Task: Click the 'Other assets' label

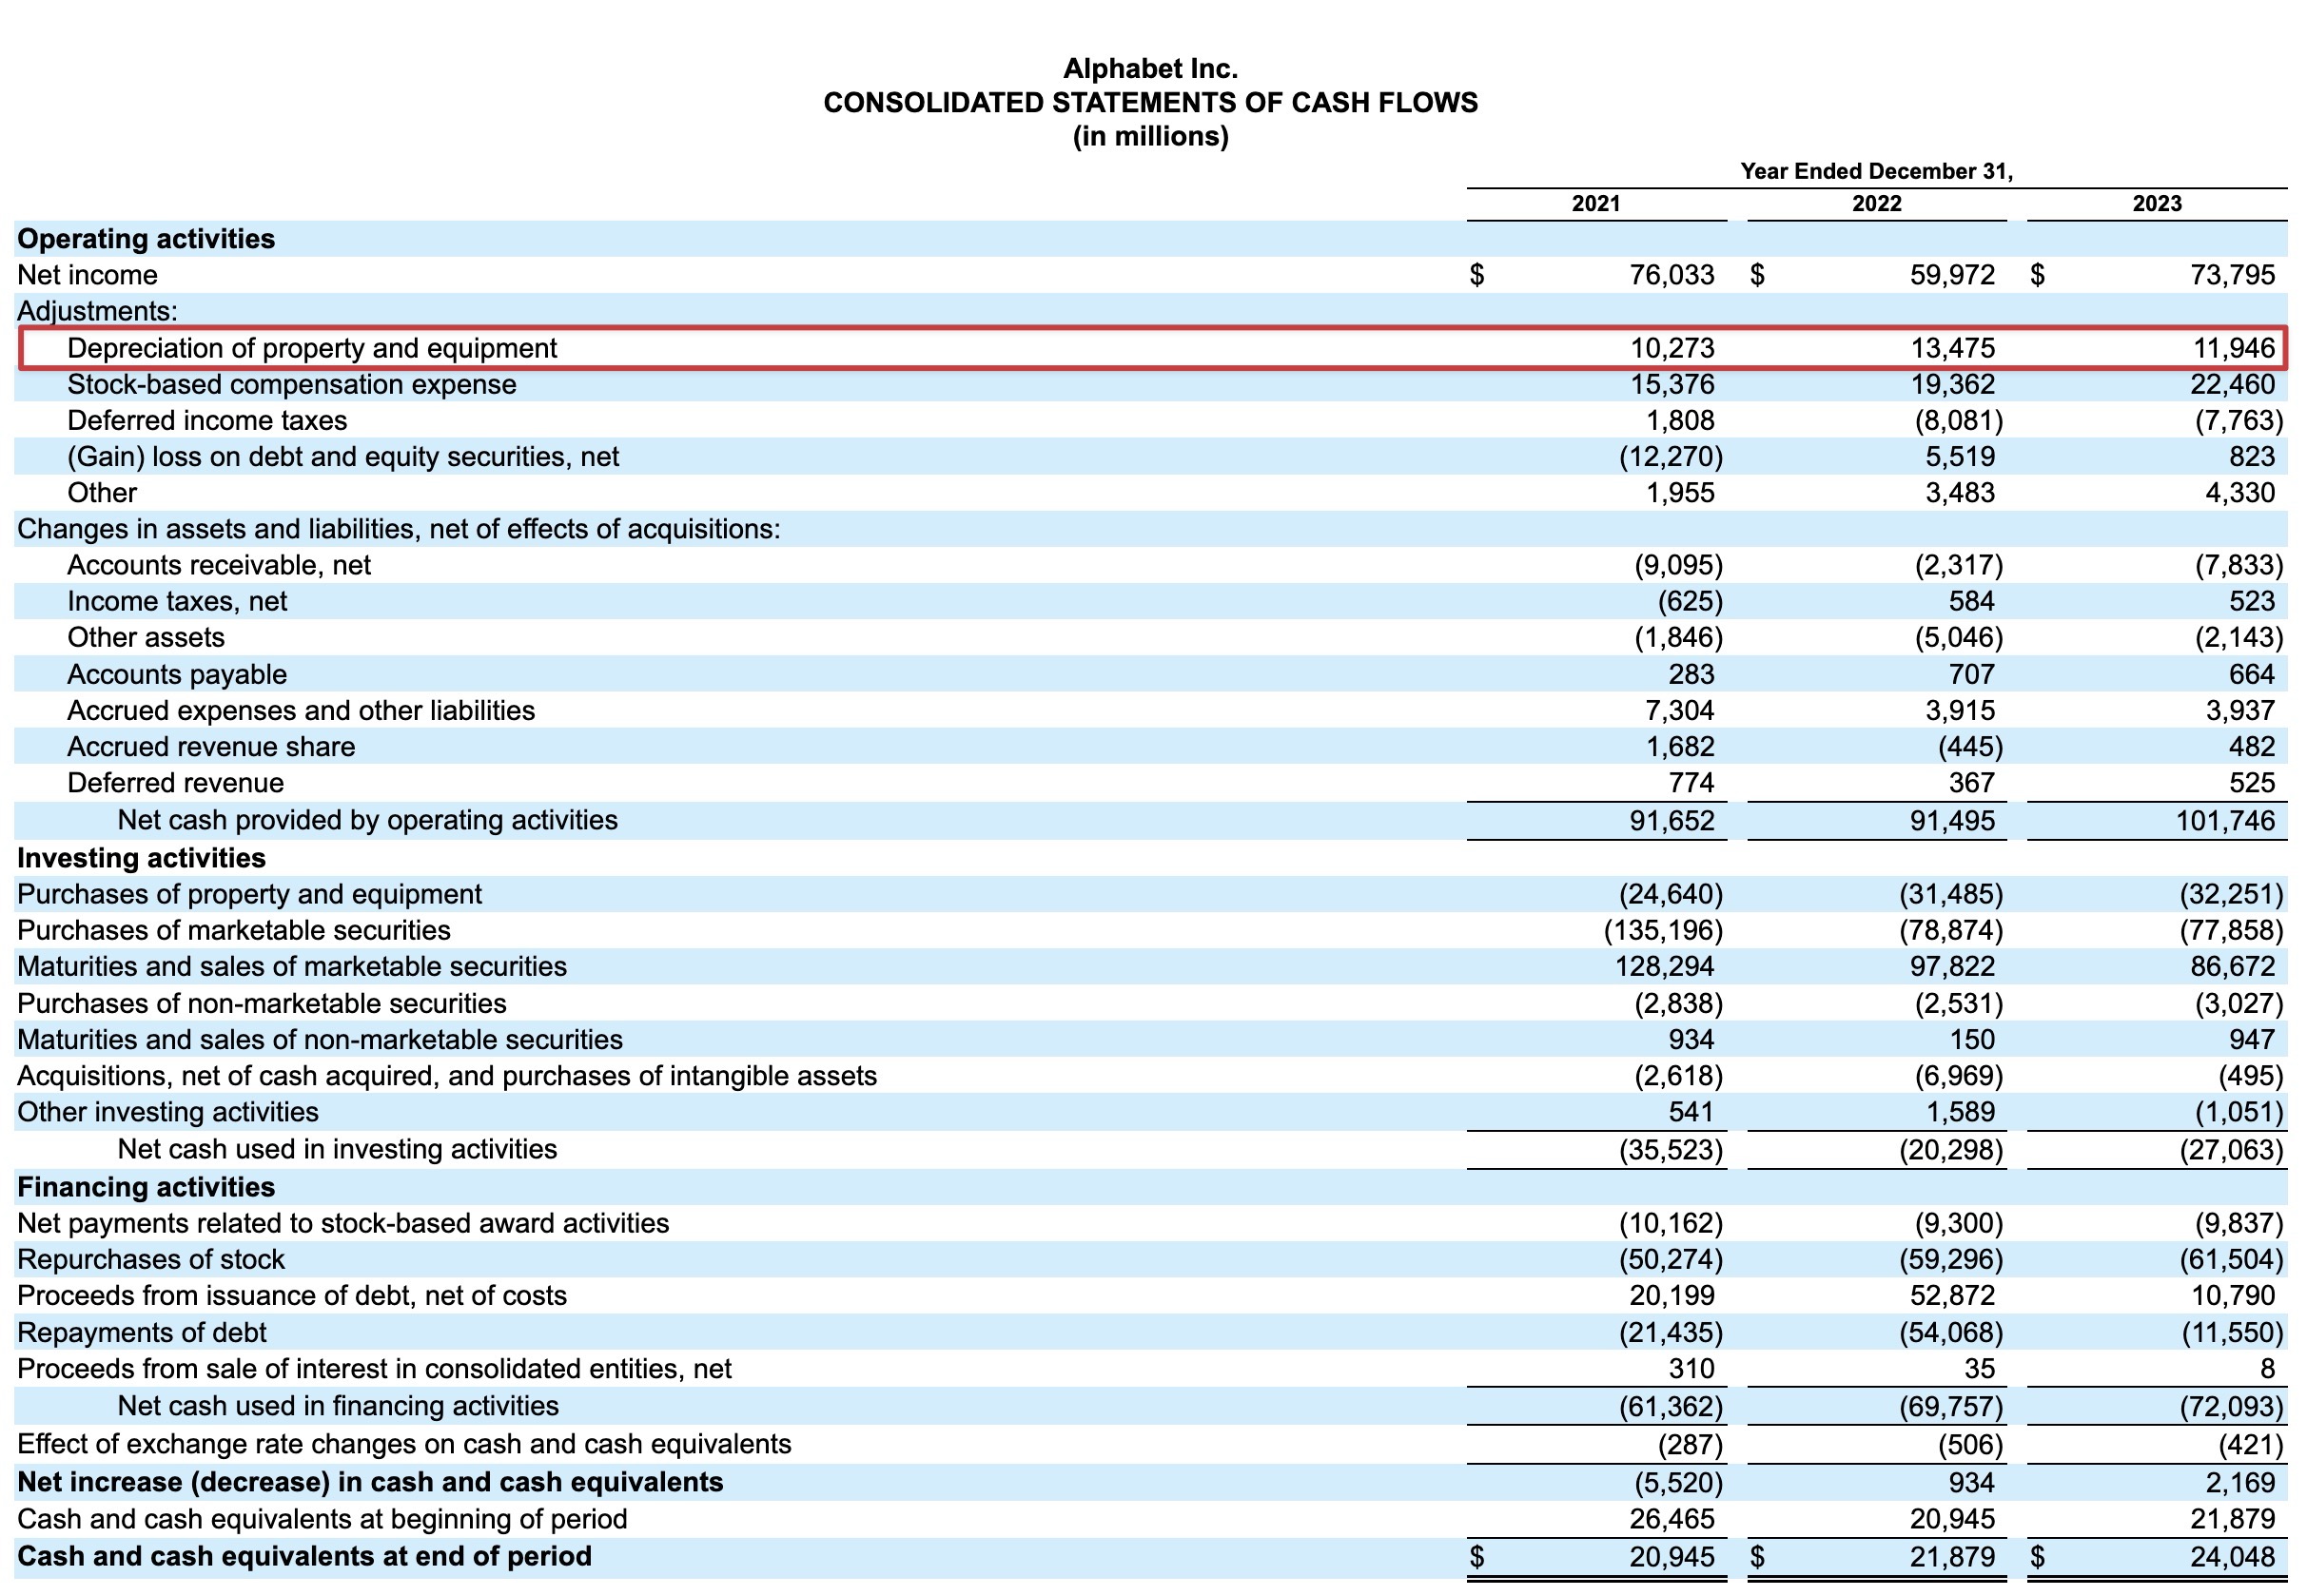Action: (x=146, y=638)
